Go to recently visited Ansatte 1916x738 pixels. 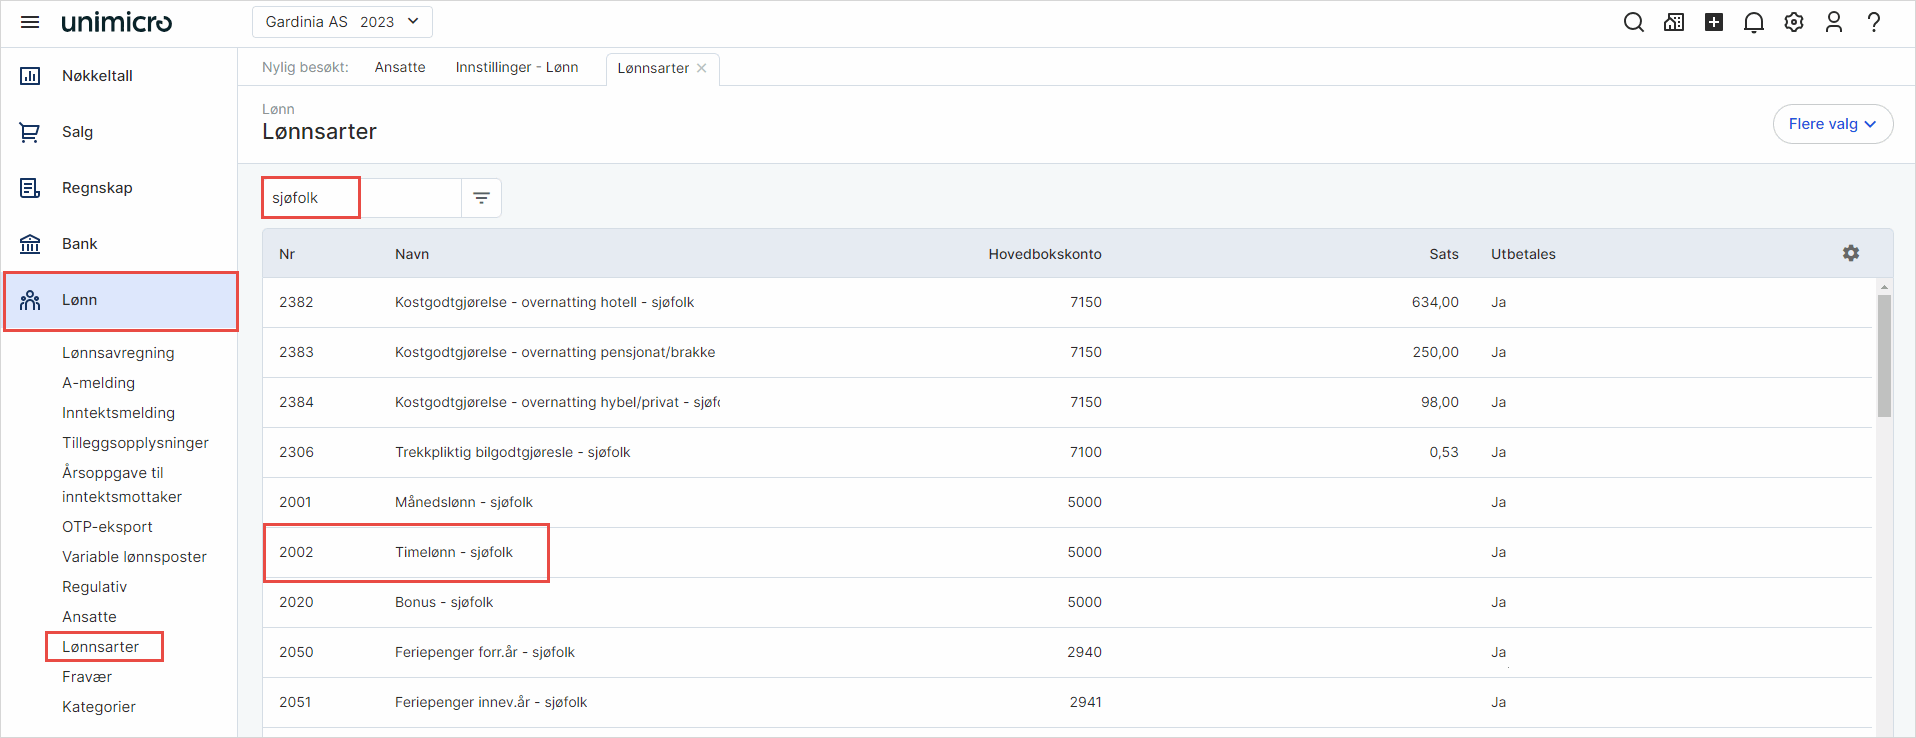click(x=400, y=67)
